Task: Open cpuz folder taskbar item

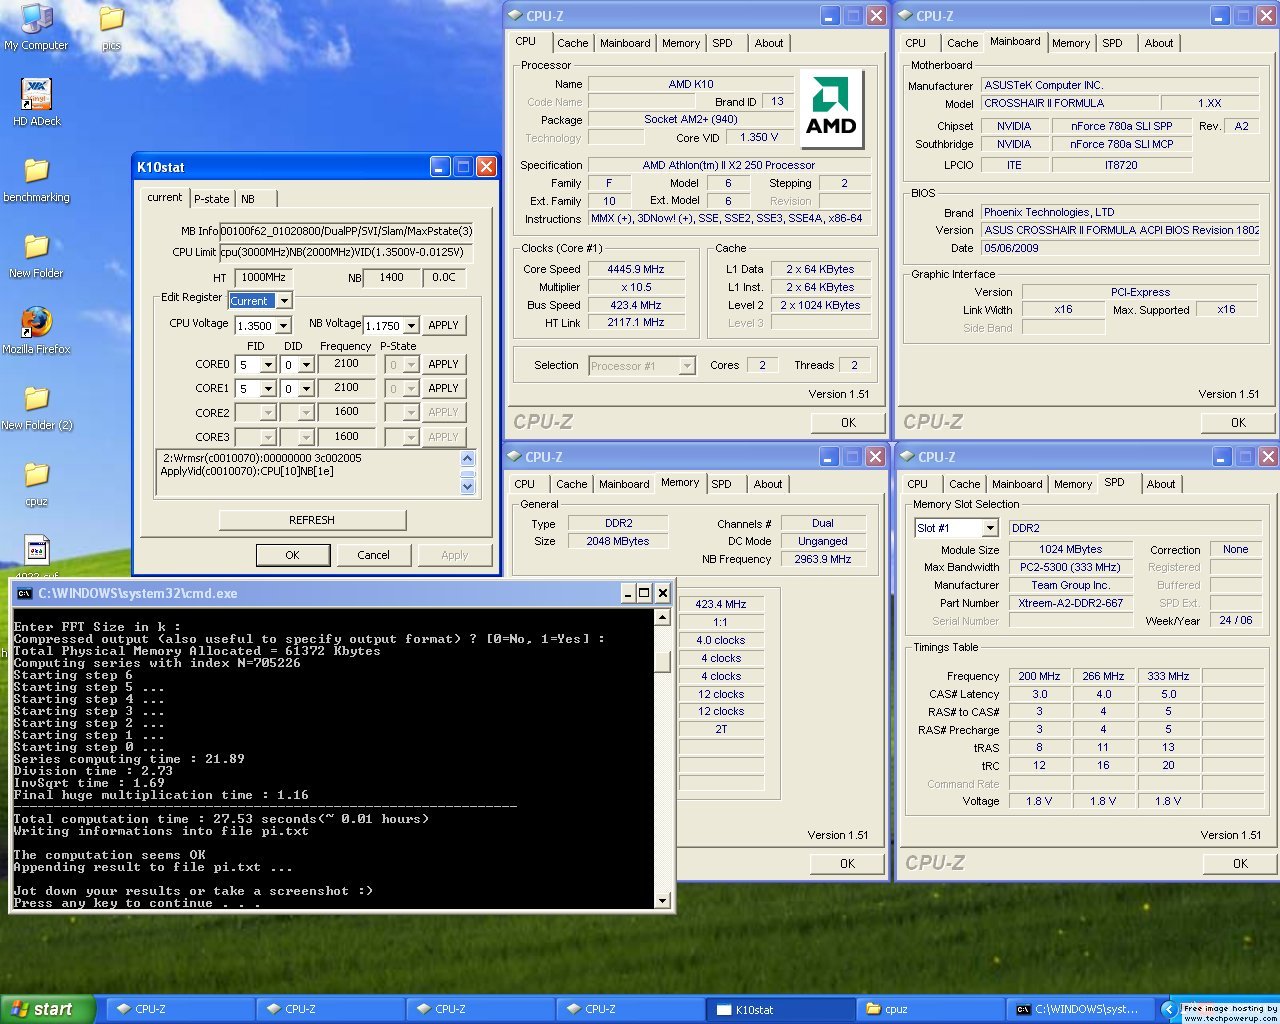Action: [x=929, y=1010]
